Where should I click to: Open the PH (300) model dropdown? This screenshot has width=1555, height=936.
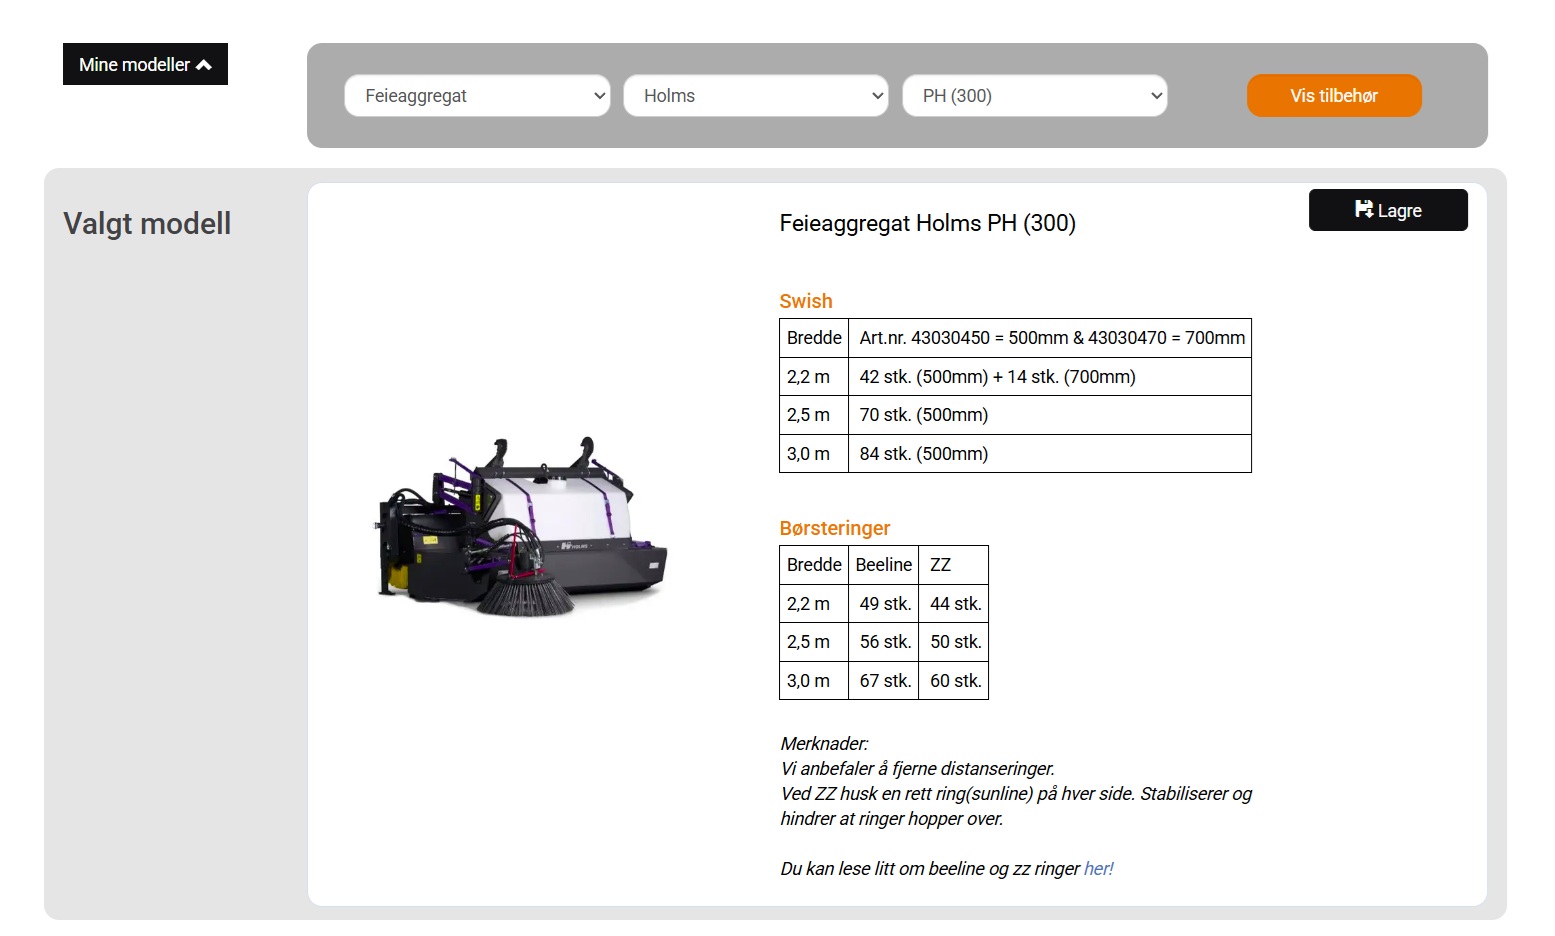[x=1035, y=96]
